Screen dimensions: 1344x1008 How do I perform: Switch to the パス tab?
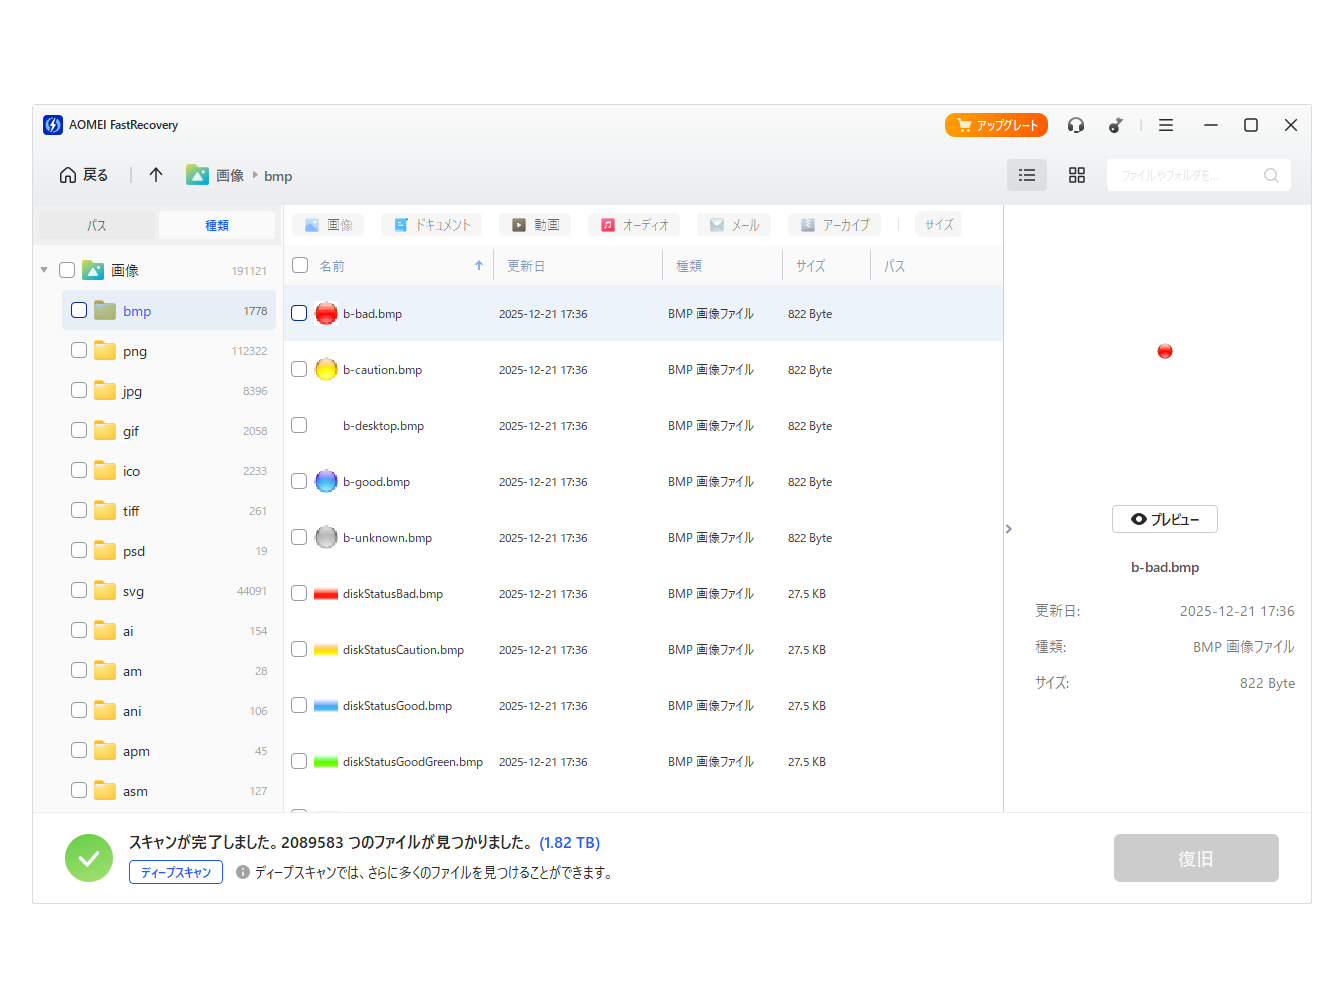97,225
